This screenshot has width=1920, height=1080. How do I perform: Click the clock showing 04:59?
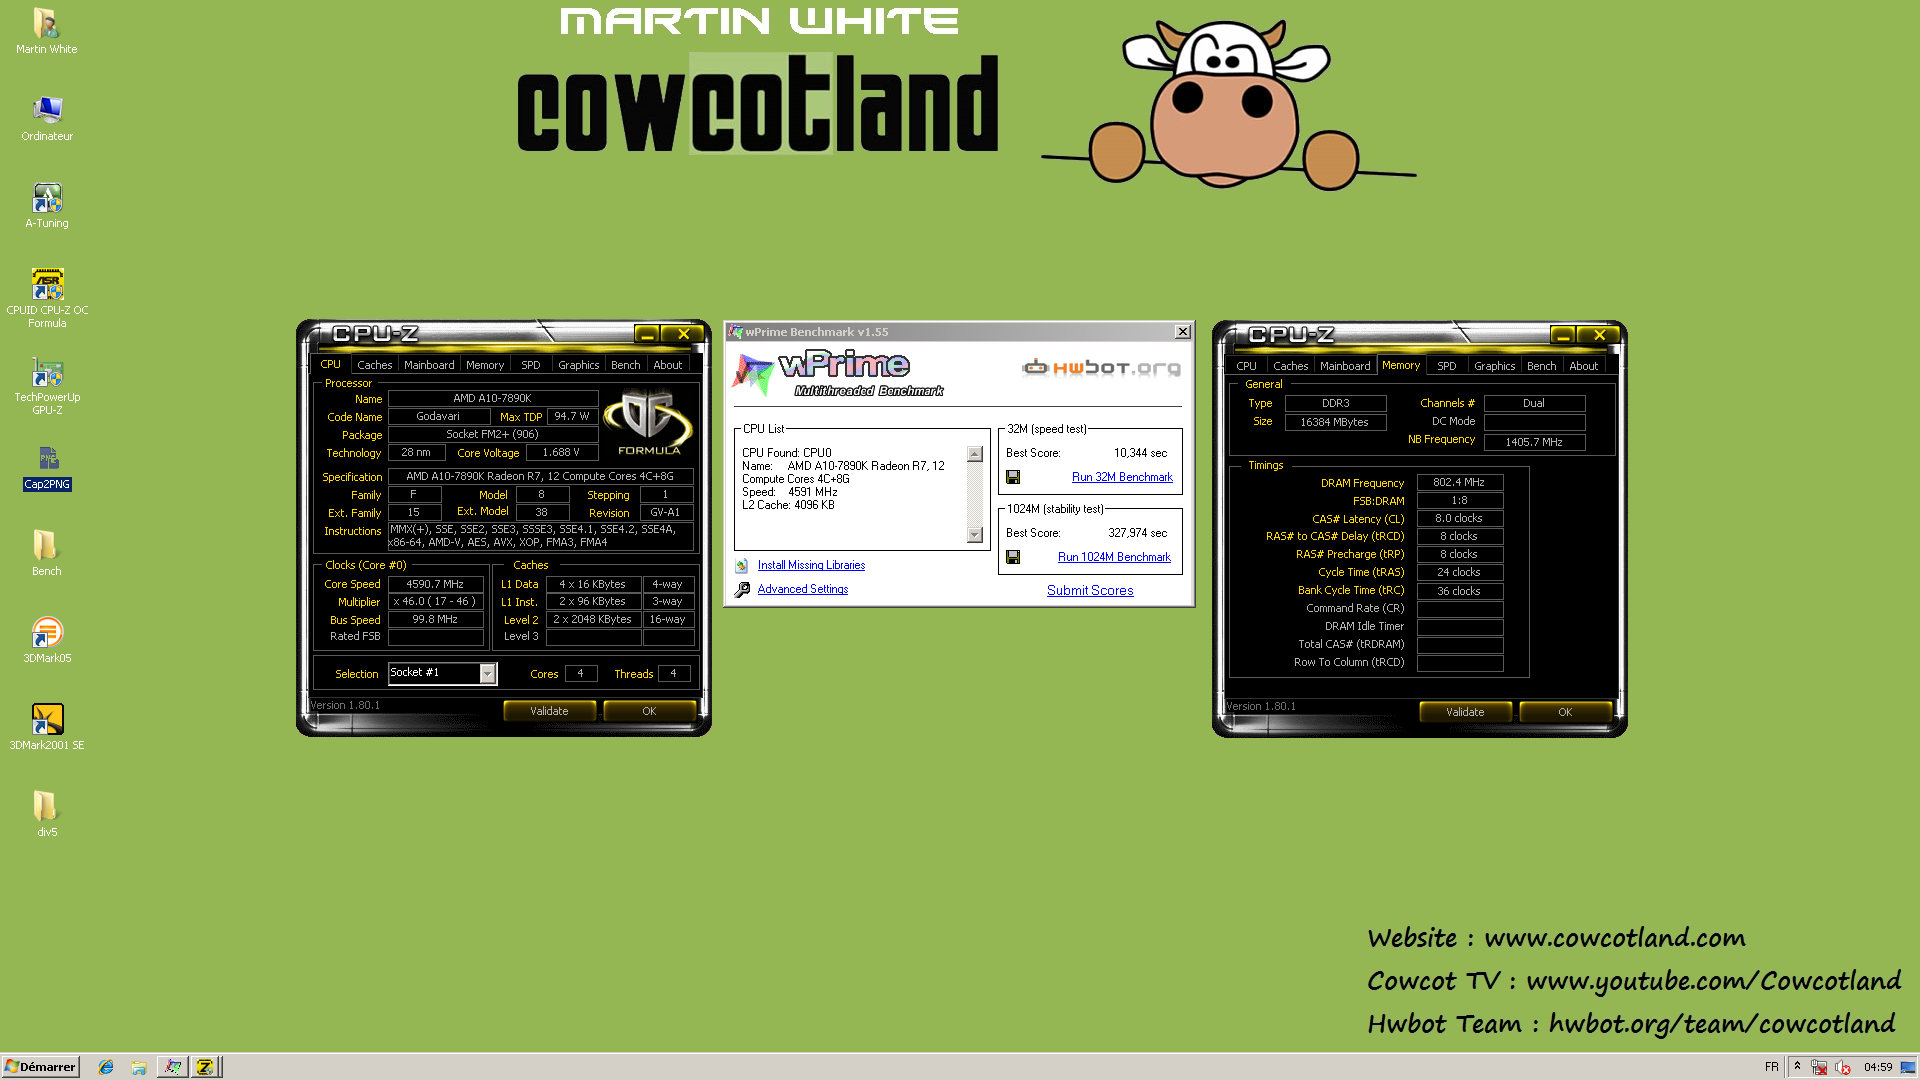pos(1877,1068)
